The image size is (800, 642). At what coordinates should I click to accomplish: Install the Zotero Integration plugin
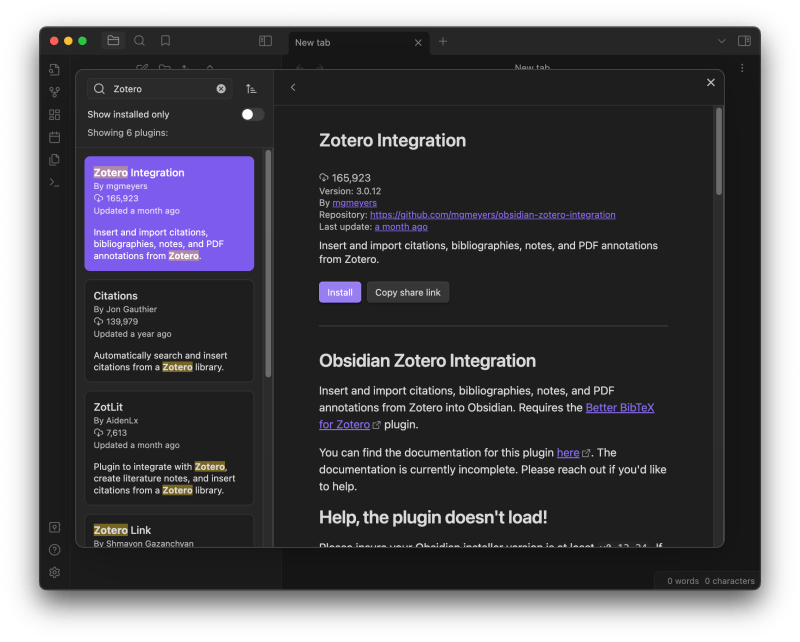click(x=340, y=291)
